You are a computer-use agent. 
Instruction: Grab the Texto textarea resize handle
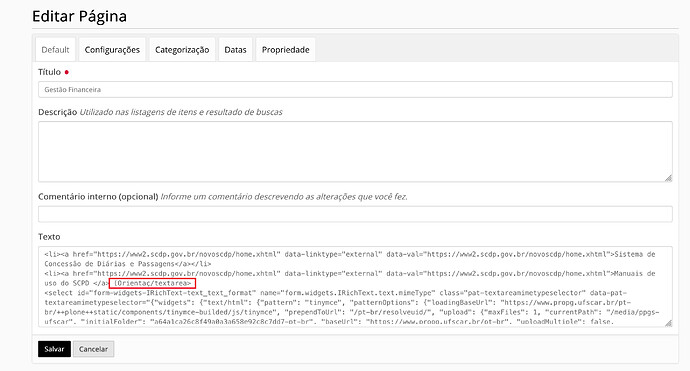coord(668,323)
